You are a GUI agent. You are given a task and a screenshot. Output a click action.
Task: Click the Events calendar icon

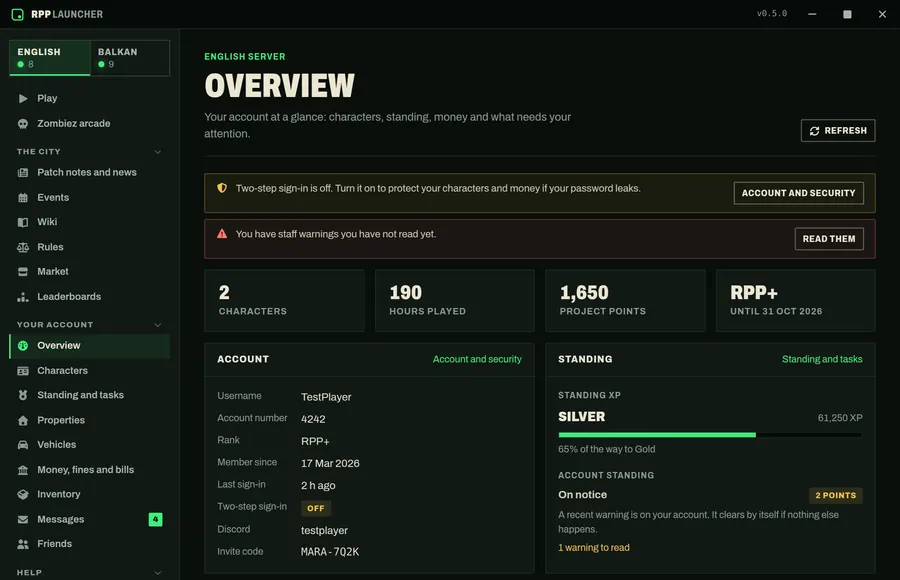point(23,198)
